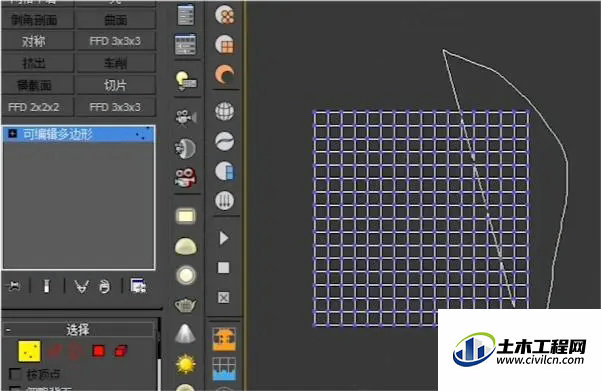Click the blue water grid icon

tap(224, 369)
